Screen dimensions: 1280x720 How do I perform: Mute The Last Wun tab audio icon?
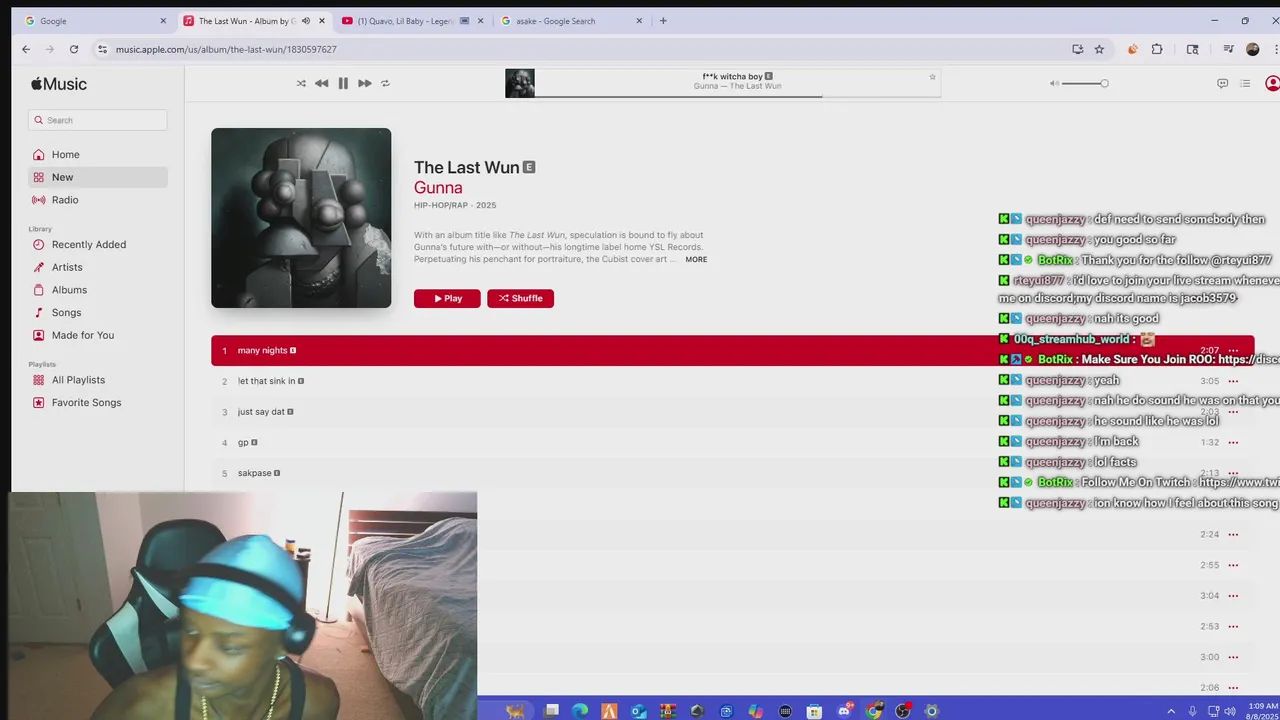click(x=306, y=21)
